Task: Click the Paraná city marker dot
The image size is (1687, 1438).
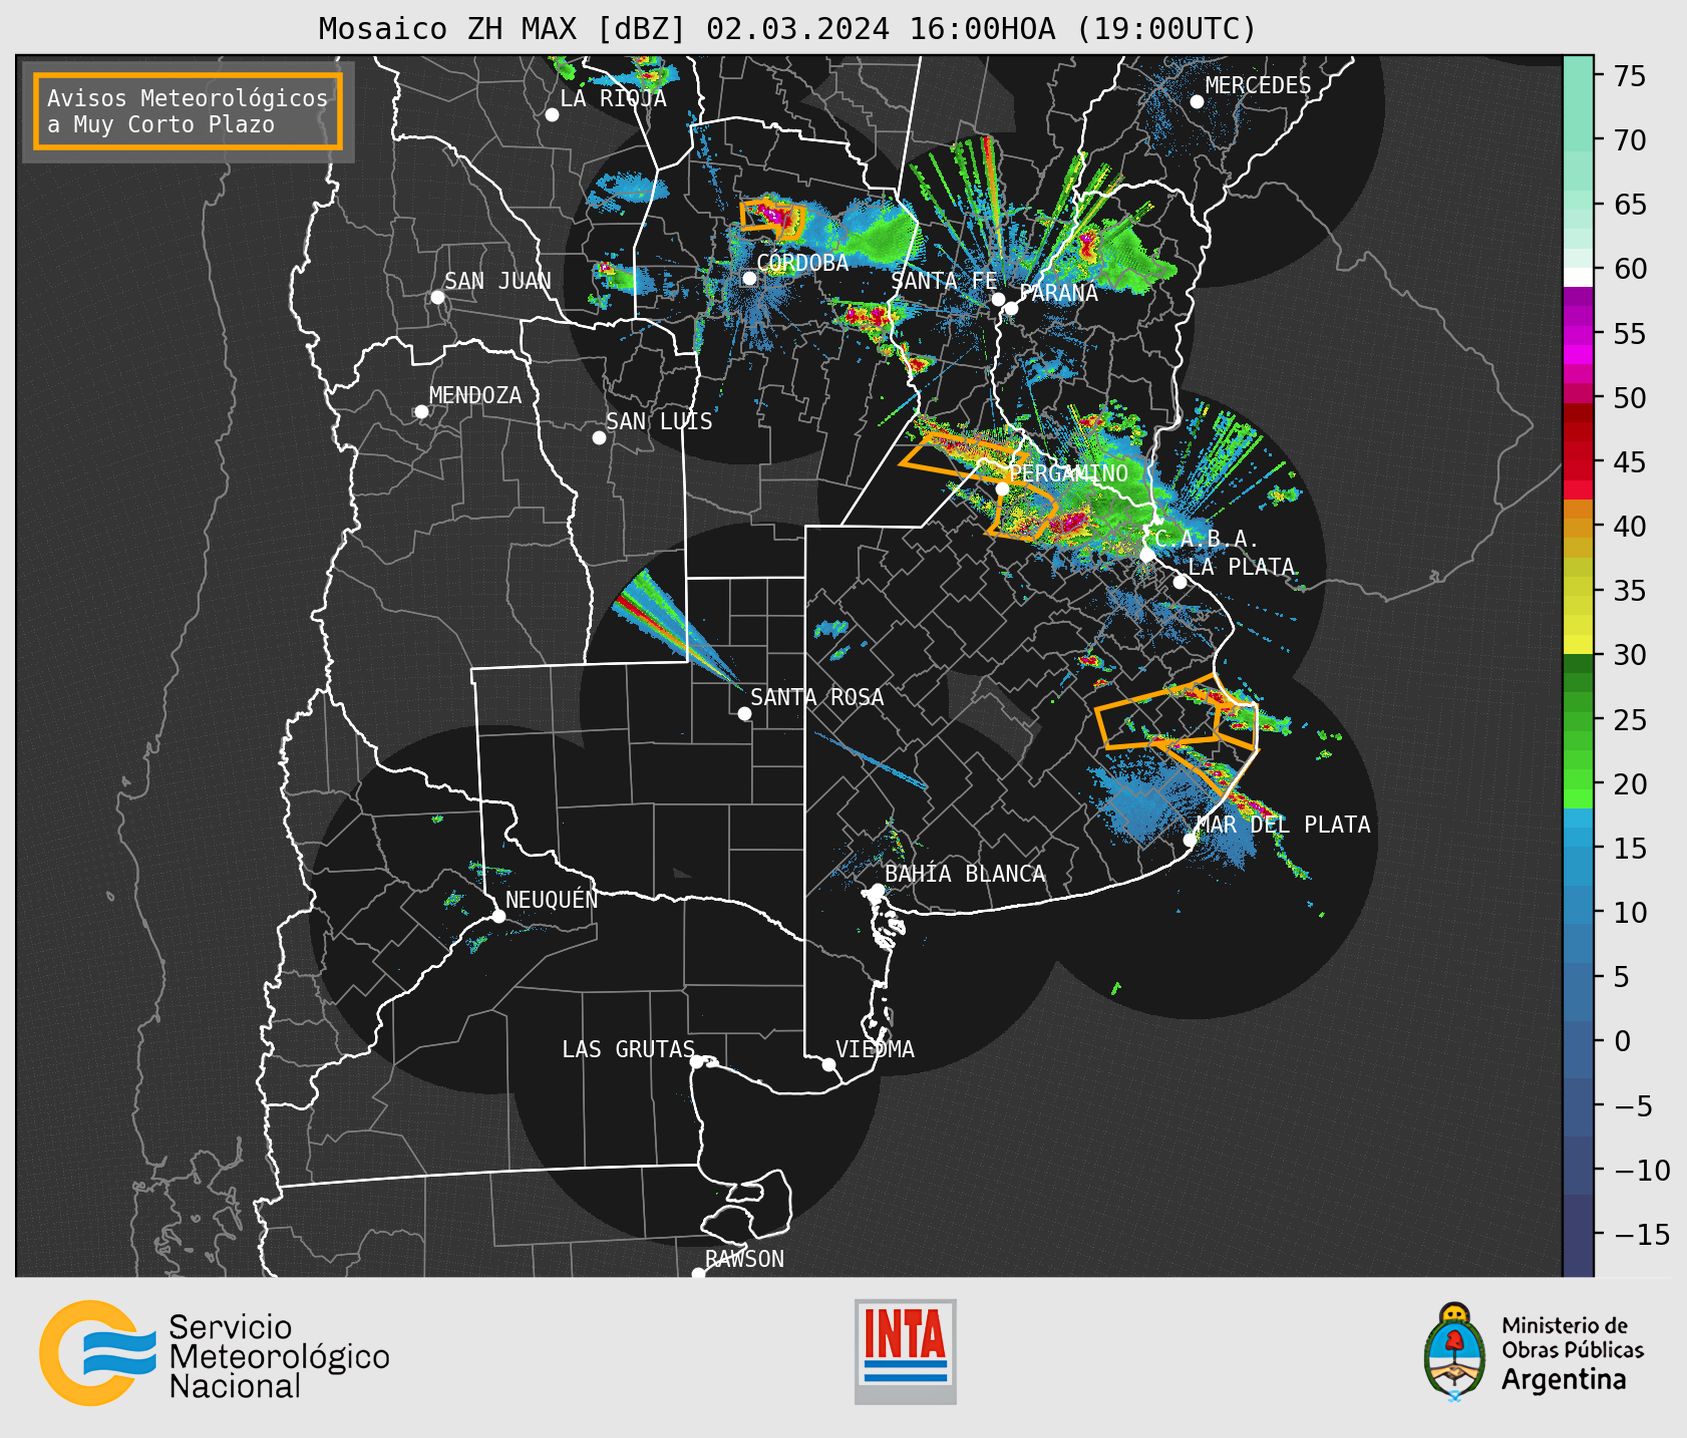Action: pyautogui.click(x=1011, y=308)
